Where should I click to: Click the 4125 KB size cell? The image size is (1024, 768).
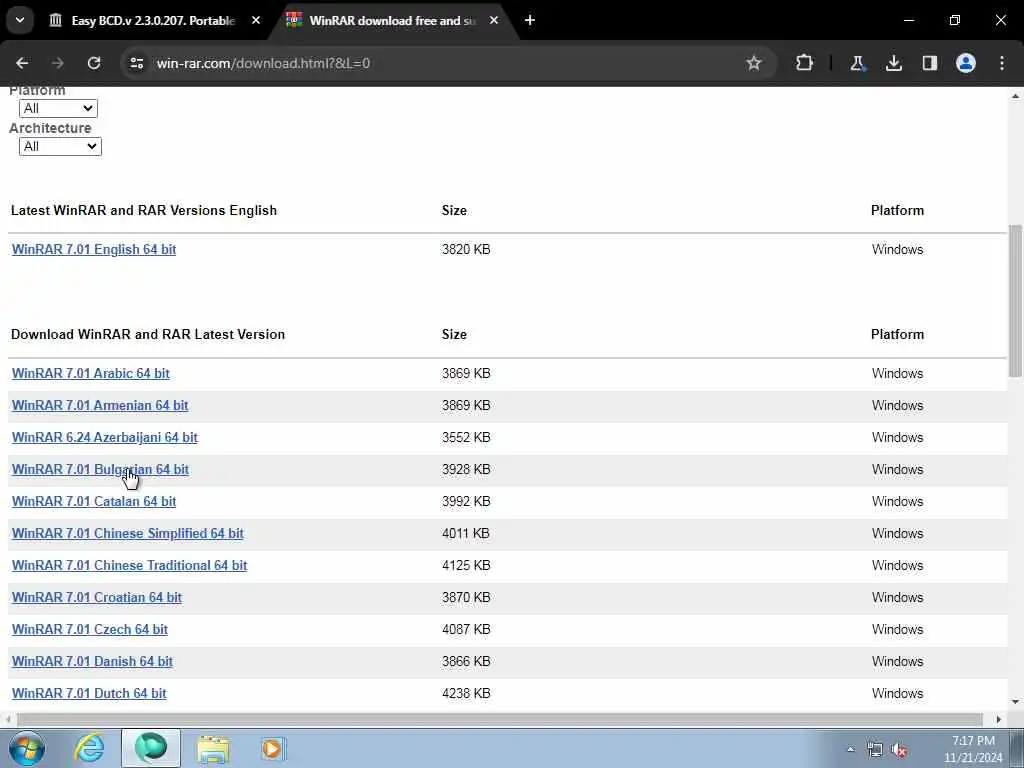(x=466, y=566)
